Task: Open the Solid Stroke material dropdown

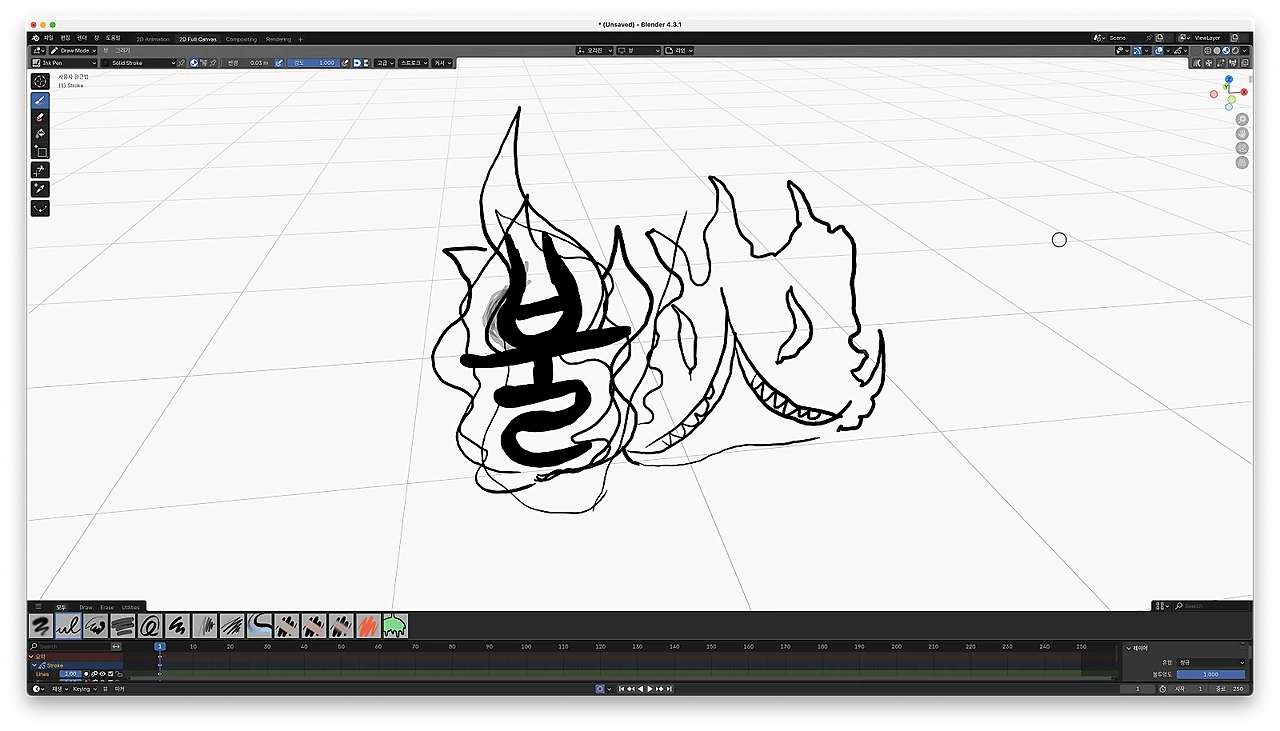Action: tap(137, 63)
